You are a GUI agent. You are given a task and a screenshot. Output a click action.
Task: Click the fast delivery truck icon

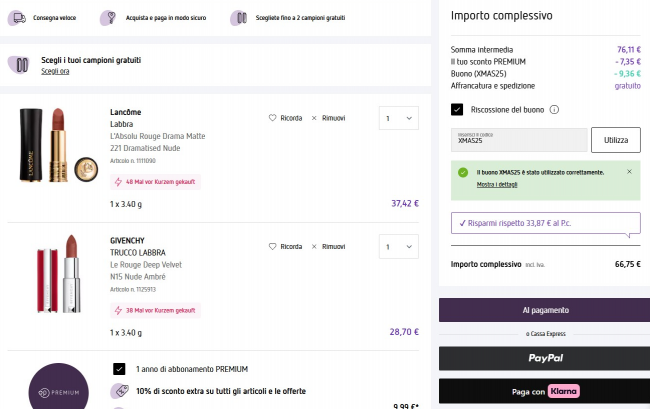17,18
